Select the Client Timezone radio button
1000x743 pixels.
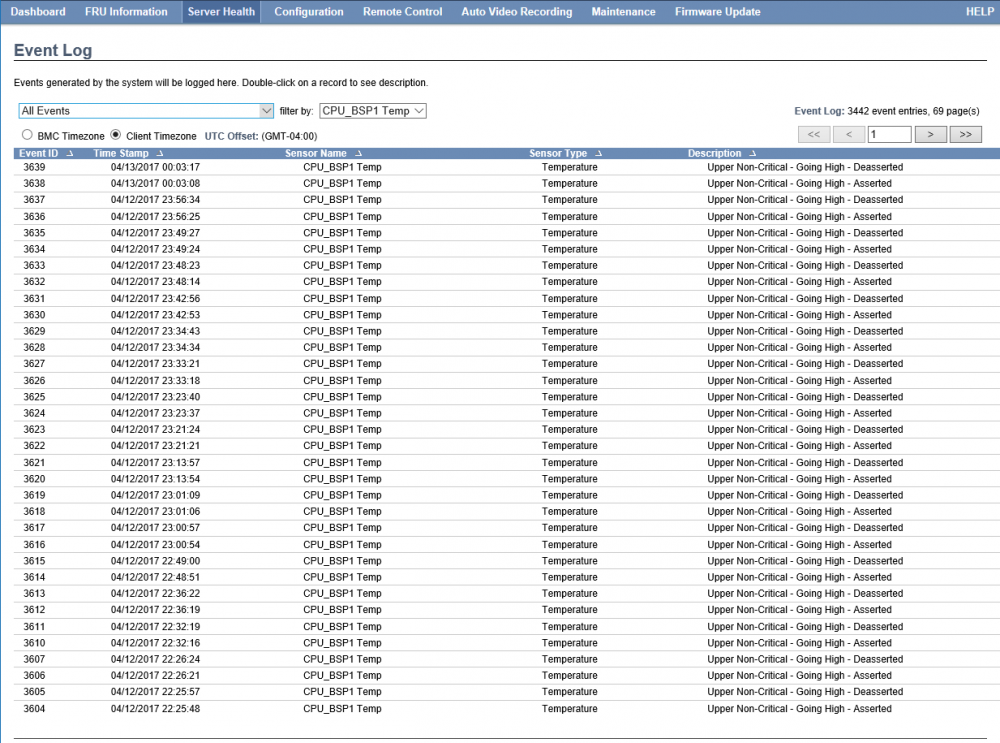pos(115,135)
